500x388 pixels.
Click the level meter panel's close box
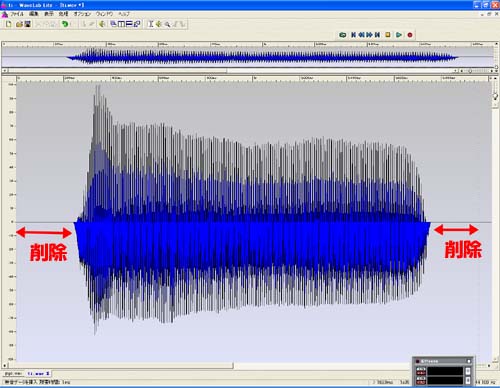click(x=469, y=361)
